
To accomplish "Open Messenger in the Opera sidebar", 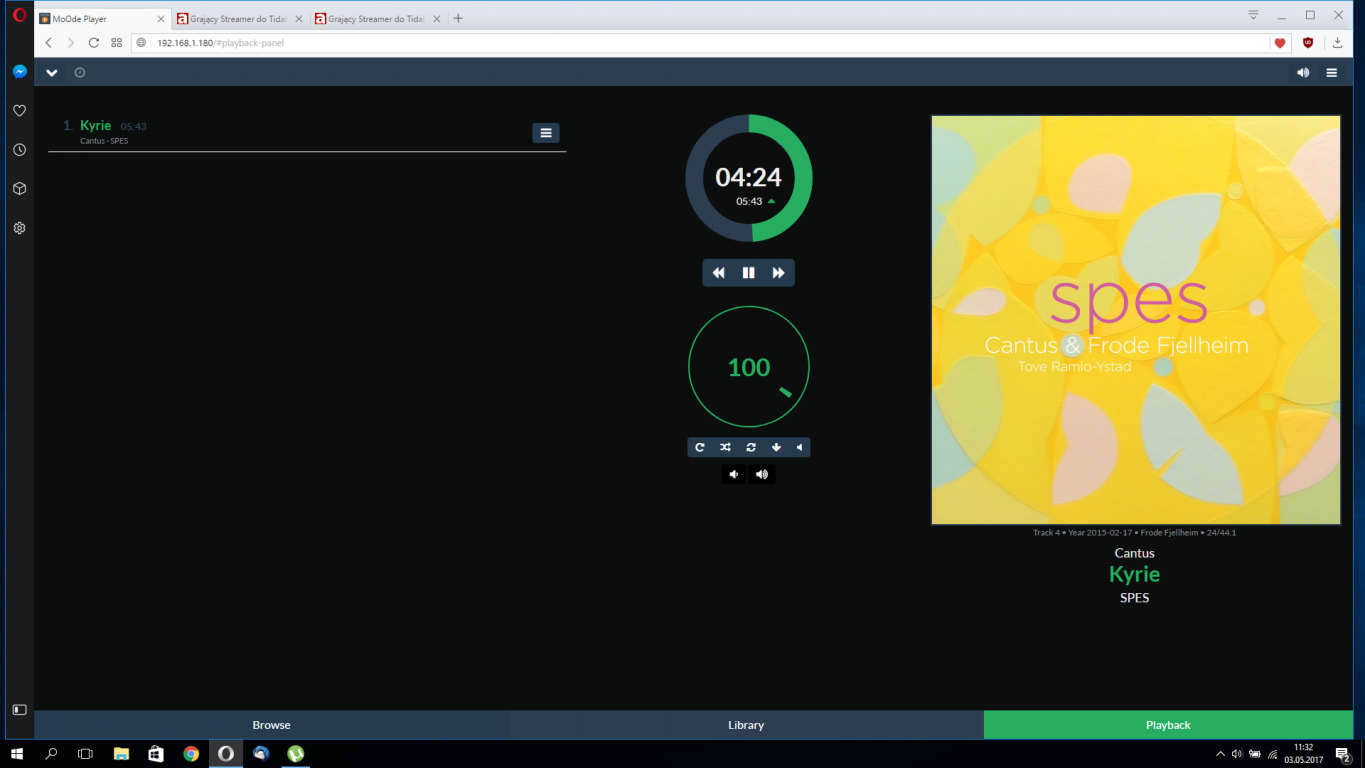I will [19, 72].
